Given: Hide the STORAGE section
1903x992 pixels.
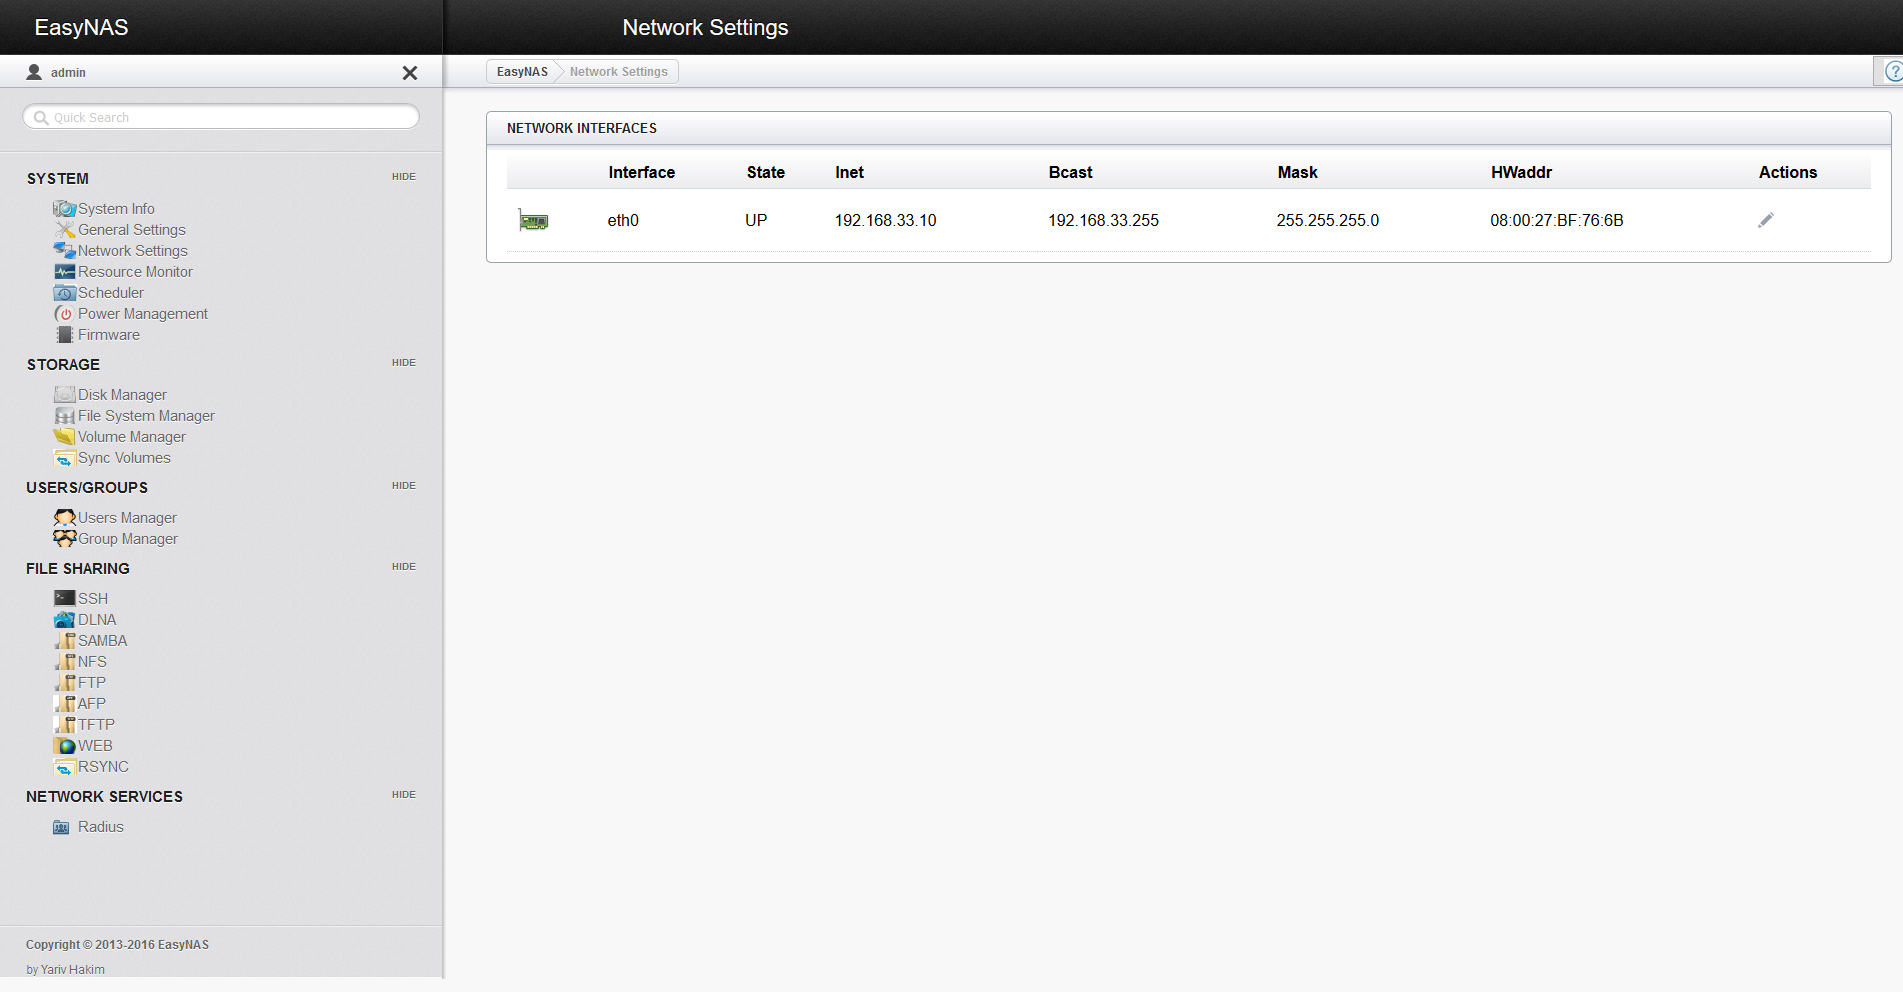Looking at the screenshot, I should tap(404, 363).
